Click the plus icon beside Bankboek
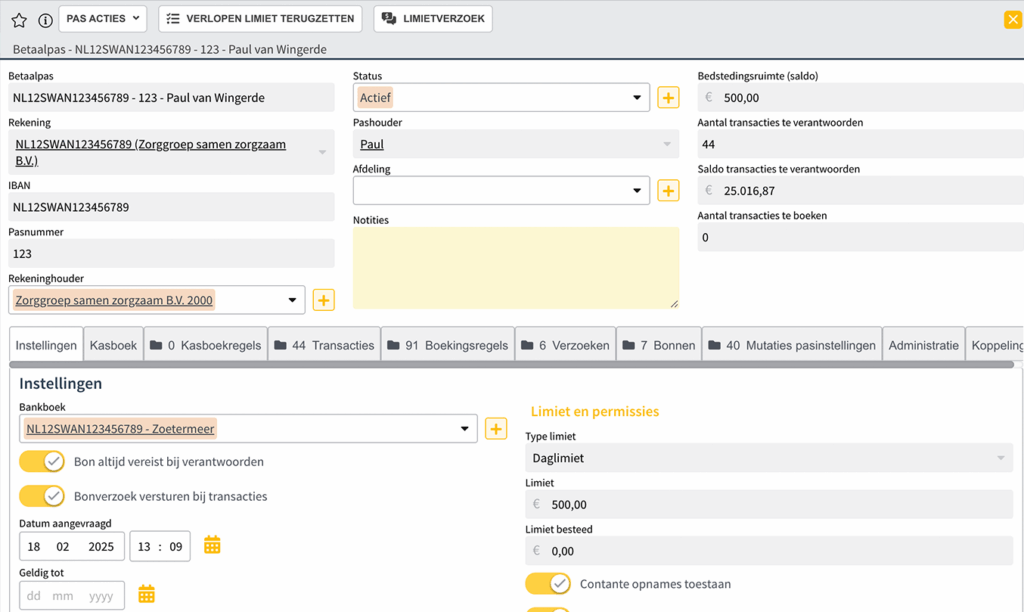Screen dimensions: 1024x612 coord(495,429)
